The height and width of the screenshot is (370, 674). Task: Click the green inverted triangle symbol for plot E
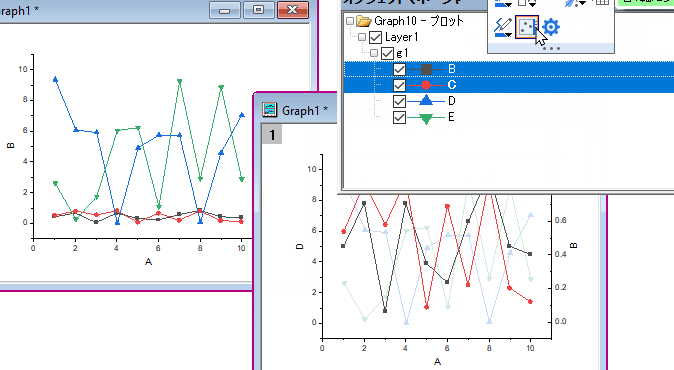point(426,118)
